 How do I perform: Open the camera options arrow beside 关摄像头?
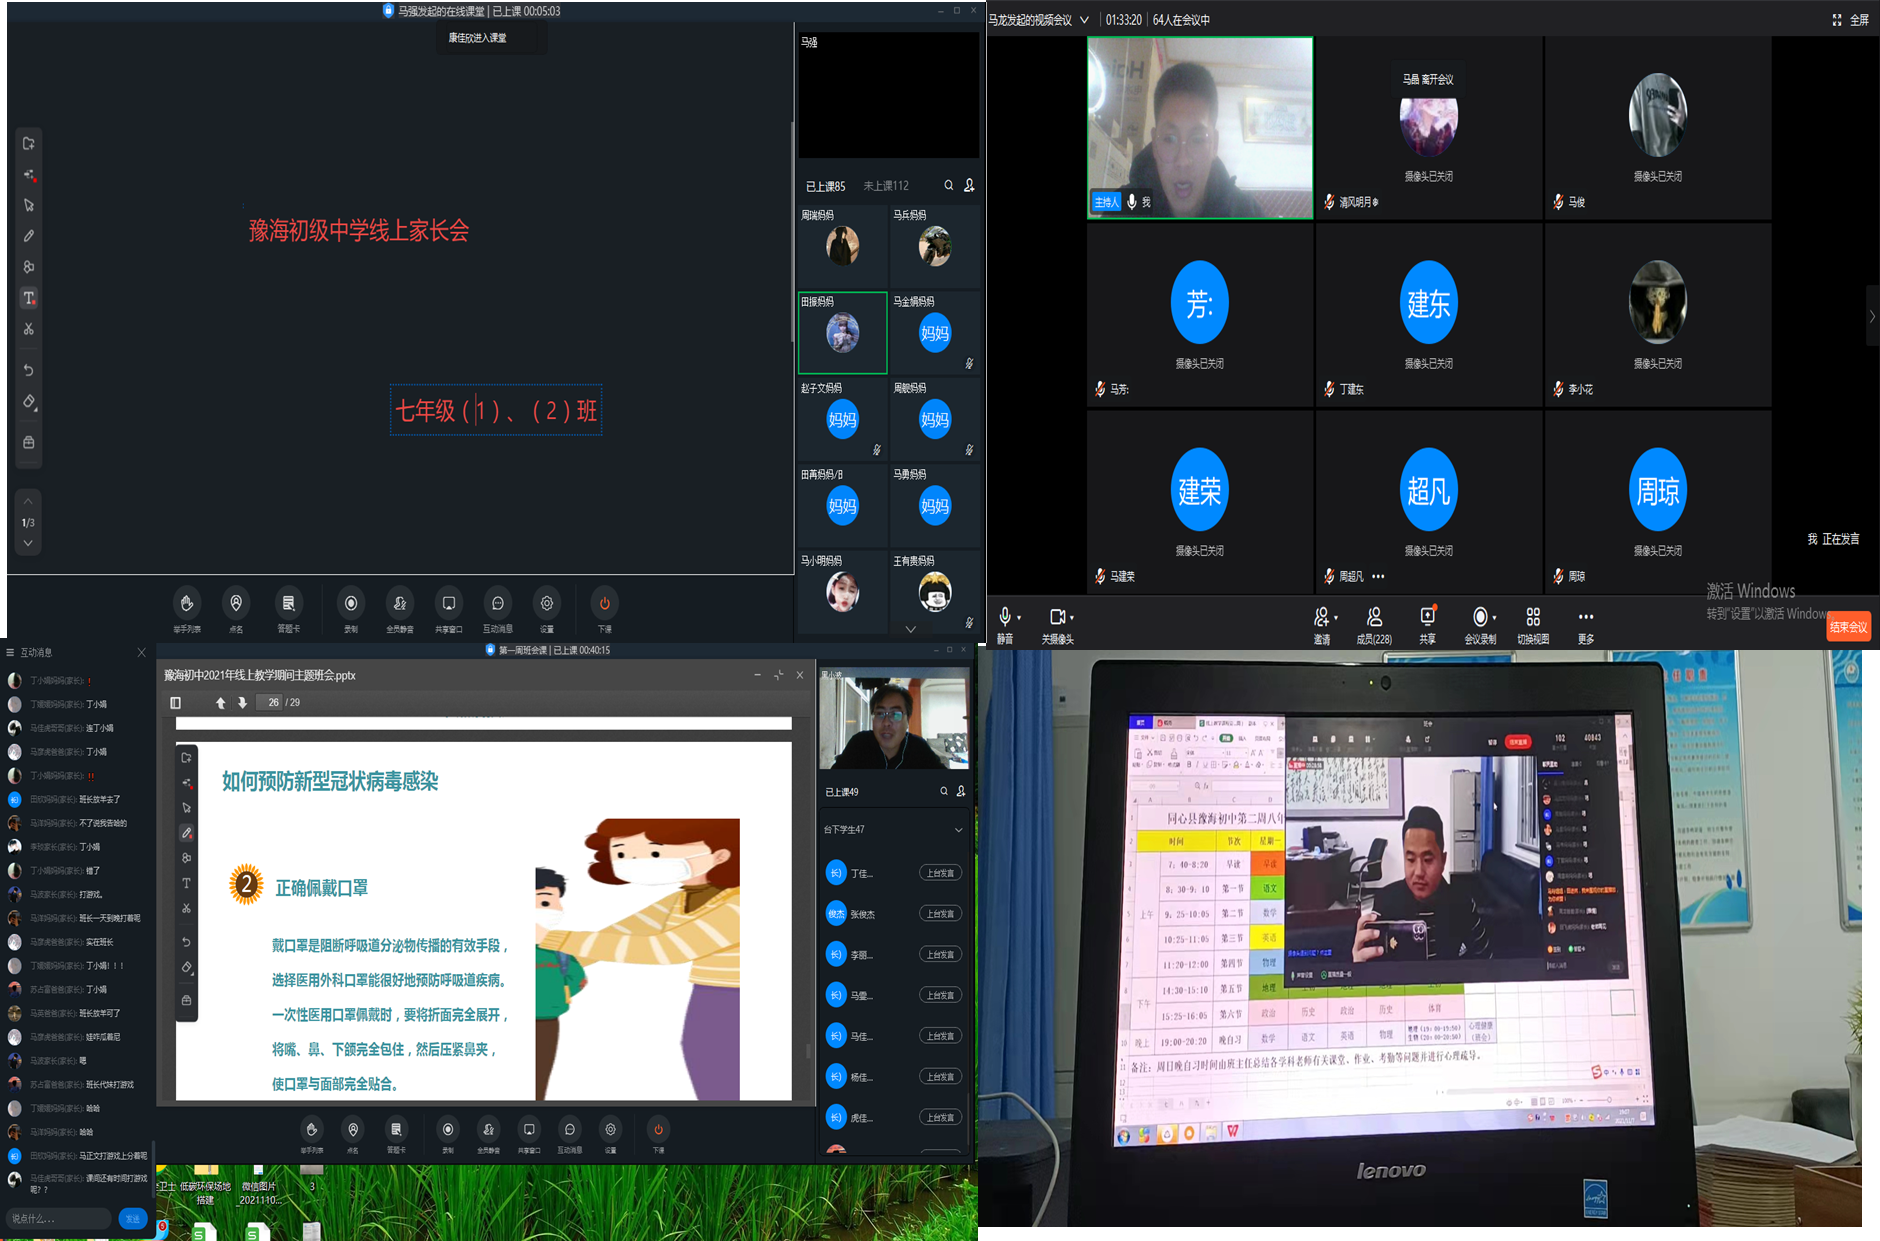[1072, 618]
